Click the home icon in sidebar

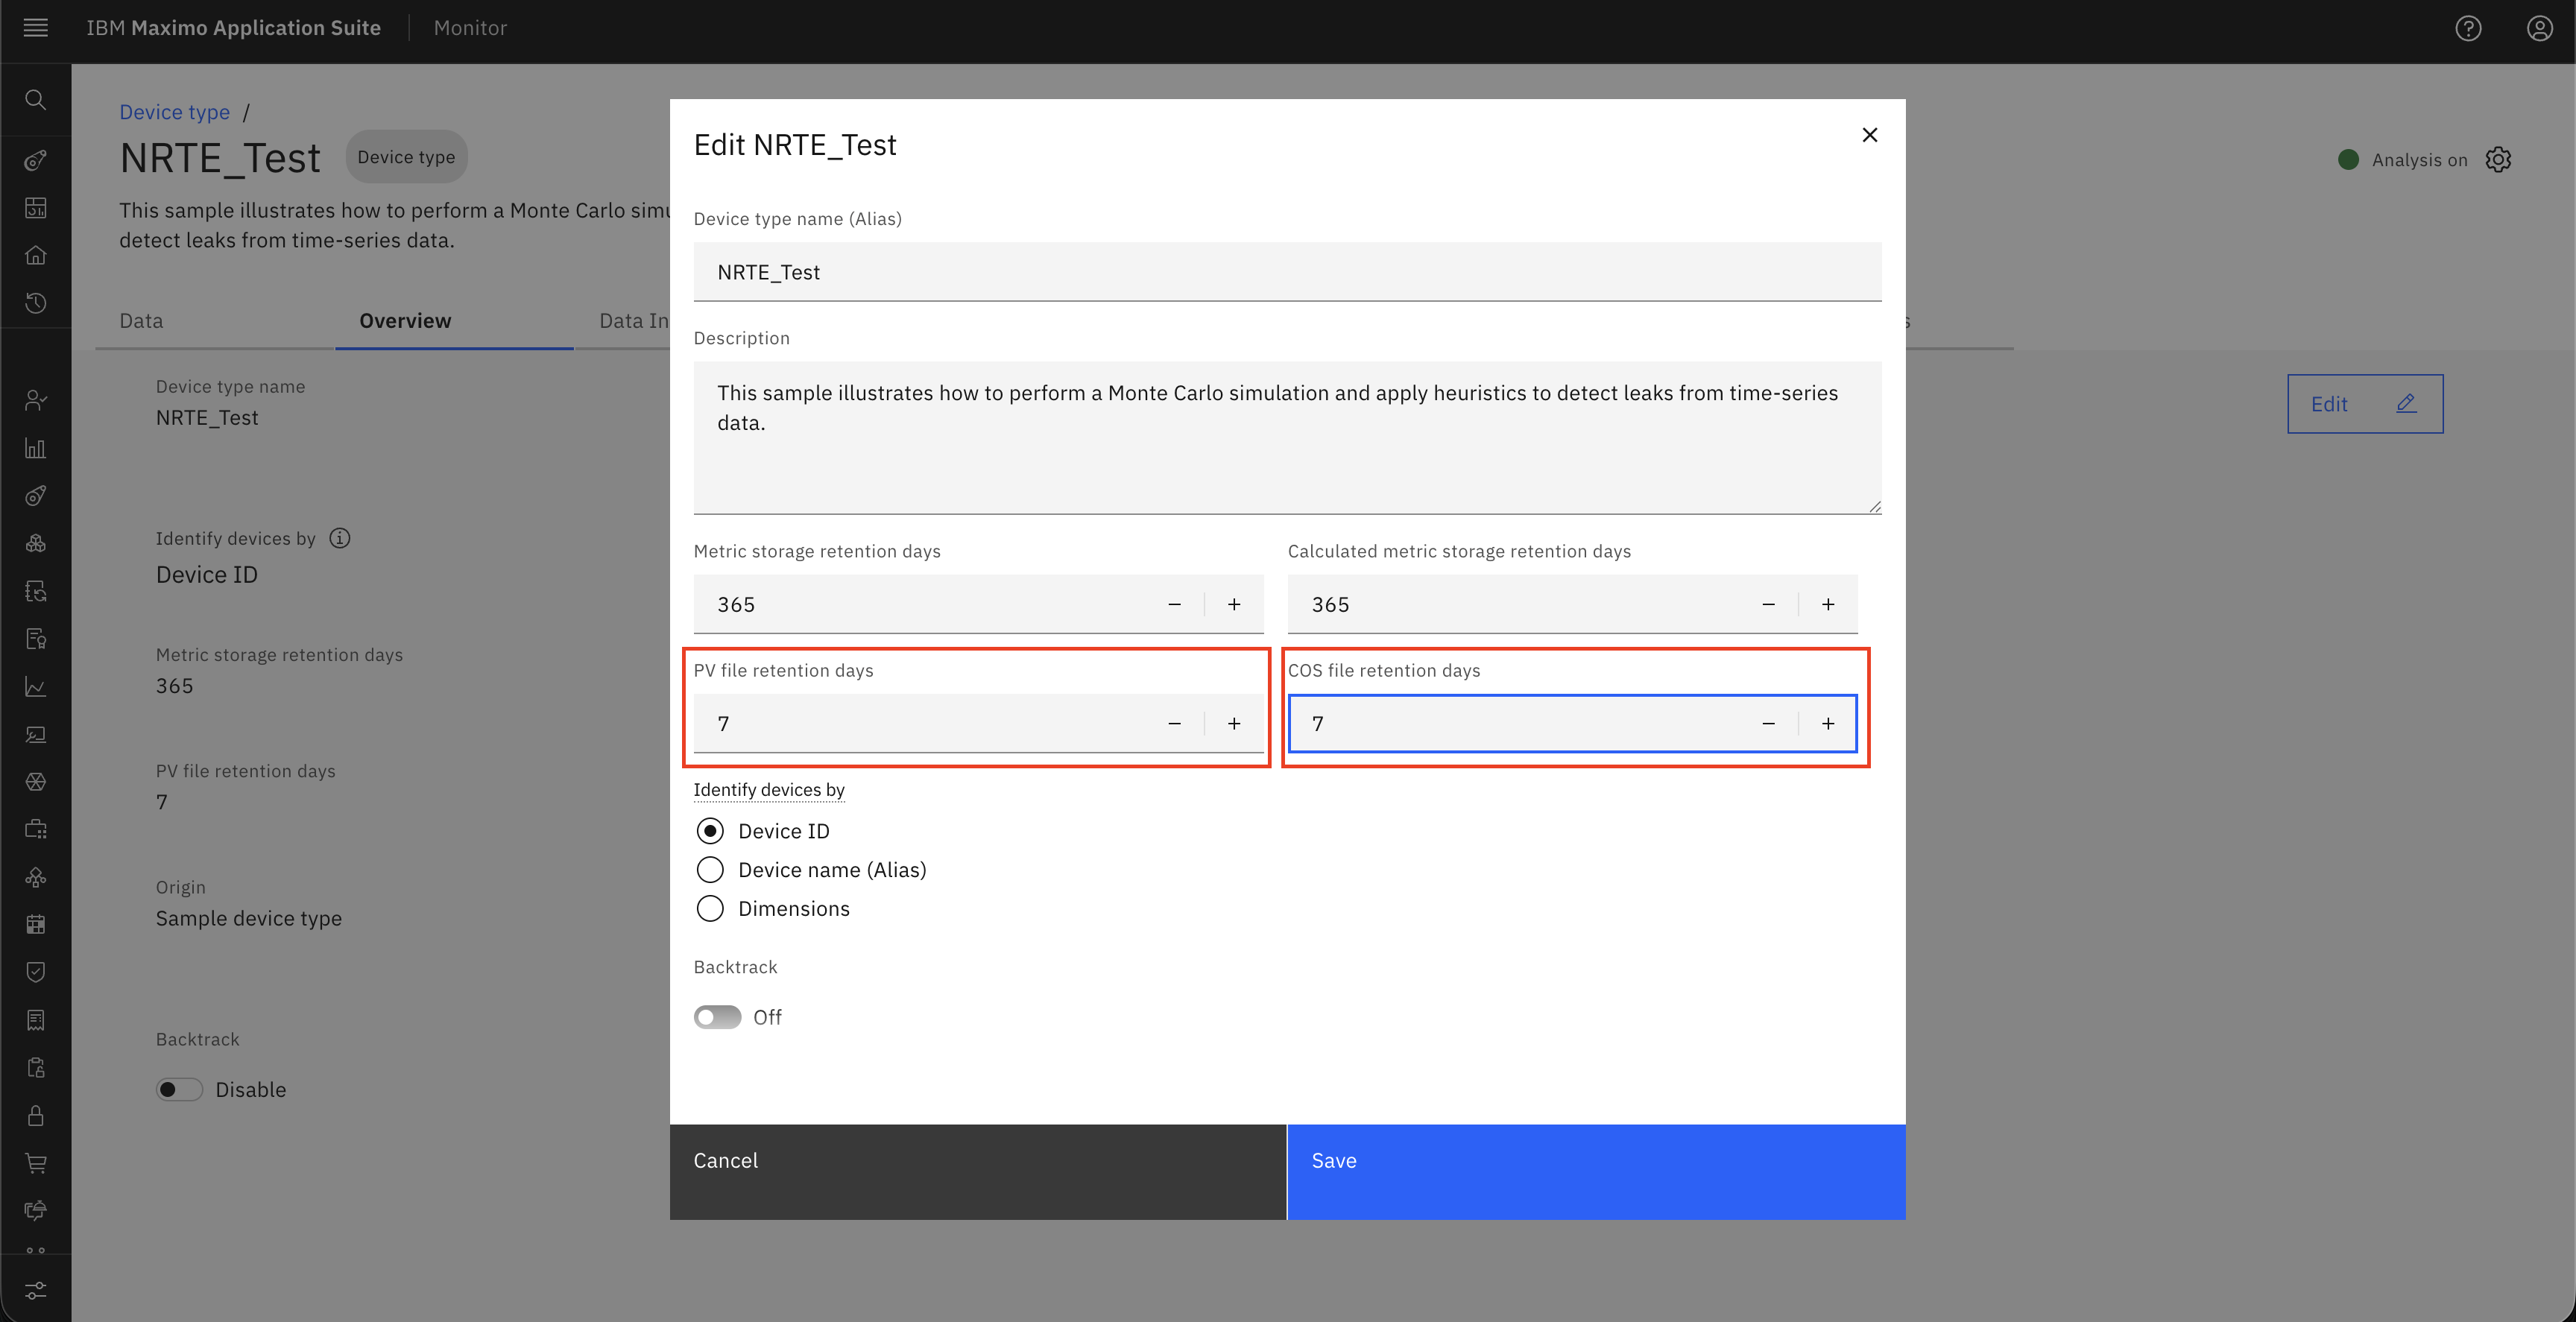tap(36, 255)
